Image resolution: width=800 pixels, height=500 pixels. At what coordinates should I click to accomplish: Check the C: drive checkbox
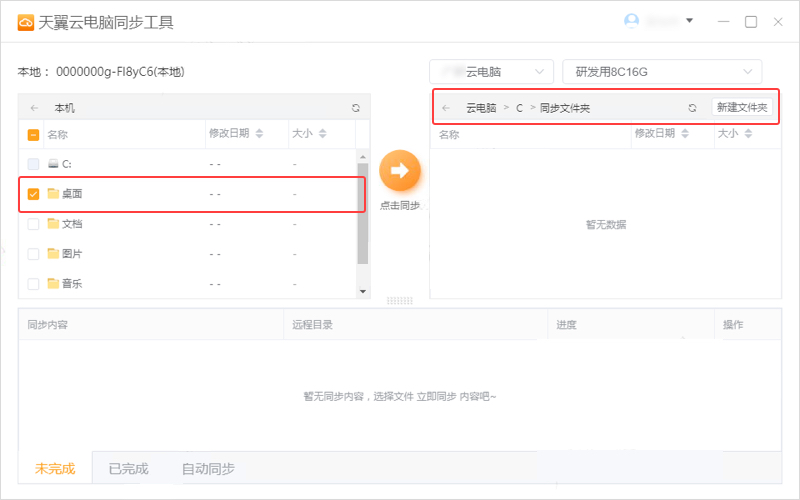coord(33,164)
